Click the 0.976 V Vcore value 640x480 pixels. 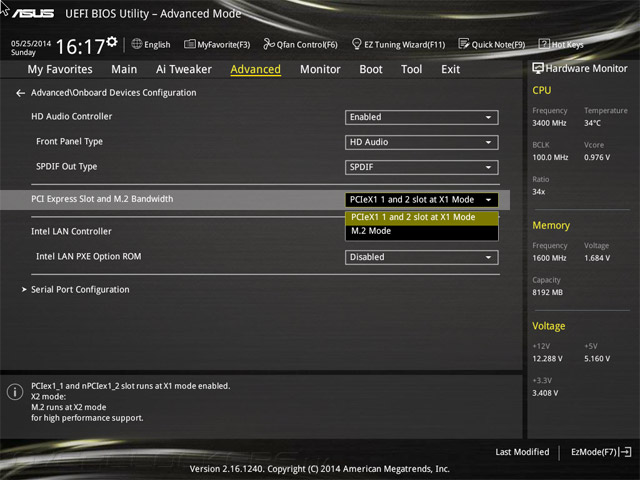pos(597,157)
